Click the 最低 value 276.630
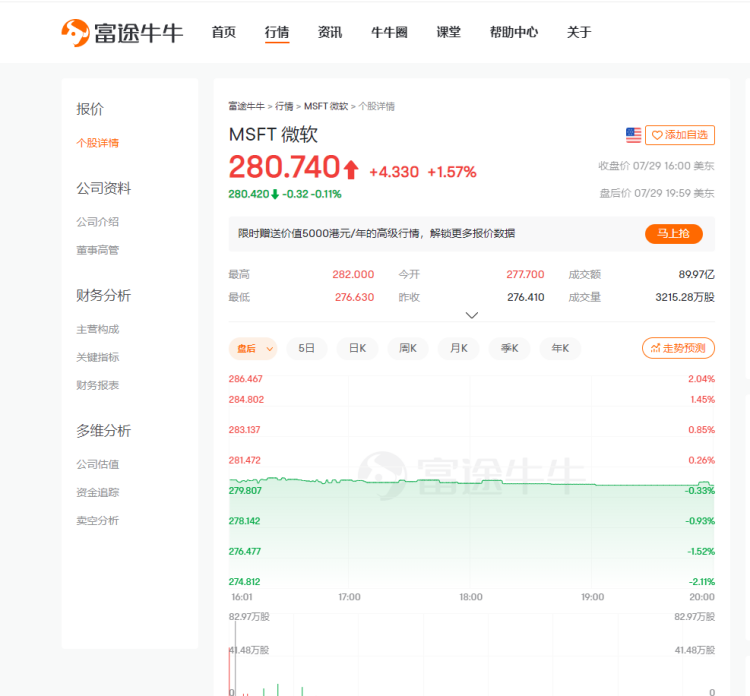The image size is (750, 696). click(x=354, y=297)
